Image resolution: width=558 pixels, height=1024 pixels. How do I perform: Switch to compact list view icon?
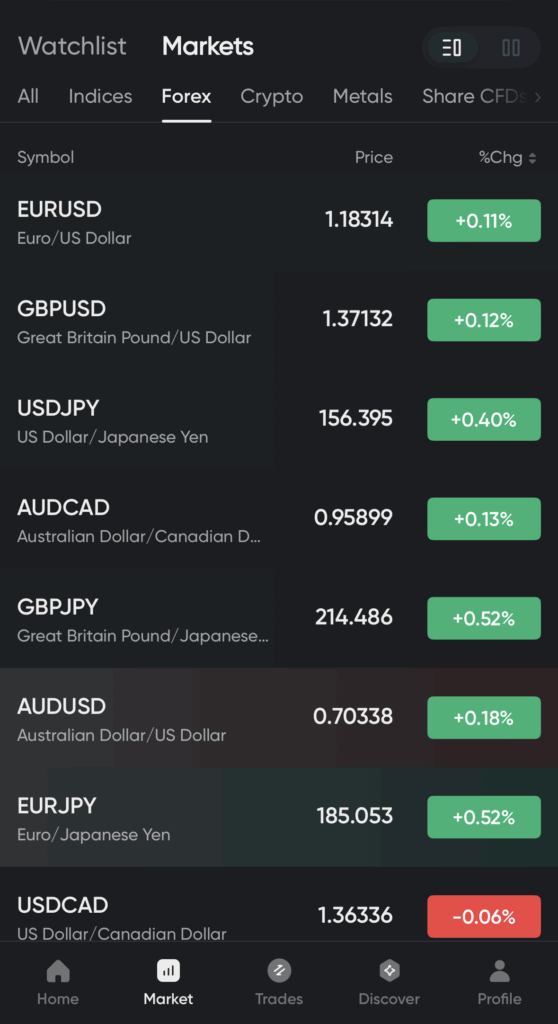pyautogui.click(x=451, y=48)
